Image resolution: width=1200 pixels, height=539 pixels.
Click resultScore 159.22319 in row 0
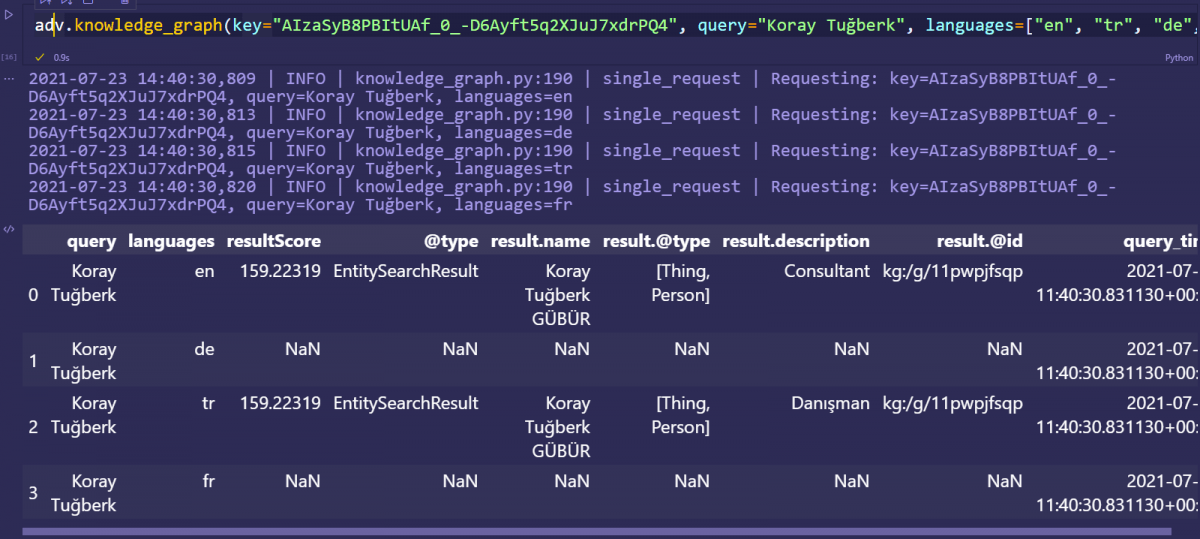(281, 271)
